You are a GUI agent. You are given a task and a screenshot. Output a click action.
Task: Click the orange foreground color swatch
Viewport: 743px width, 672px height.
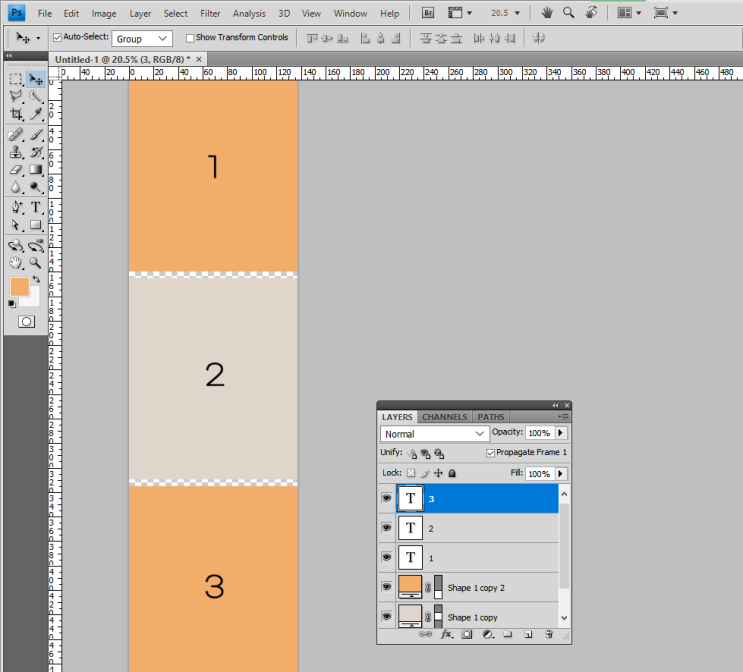tap(18, 286)
